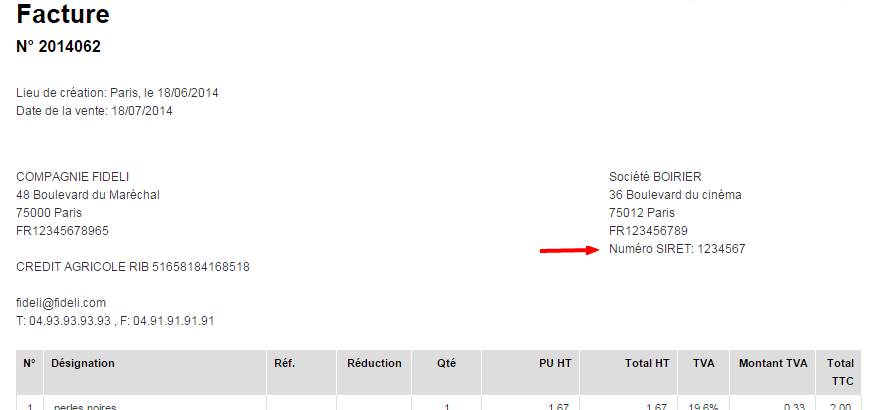Select the Facture heading
Viewport: 875px width, 410px height.
click(x=62, y=14)
